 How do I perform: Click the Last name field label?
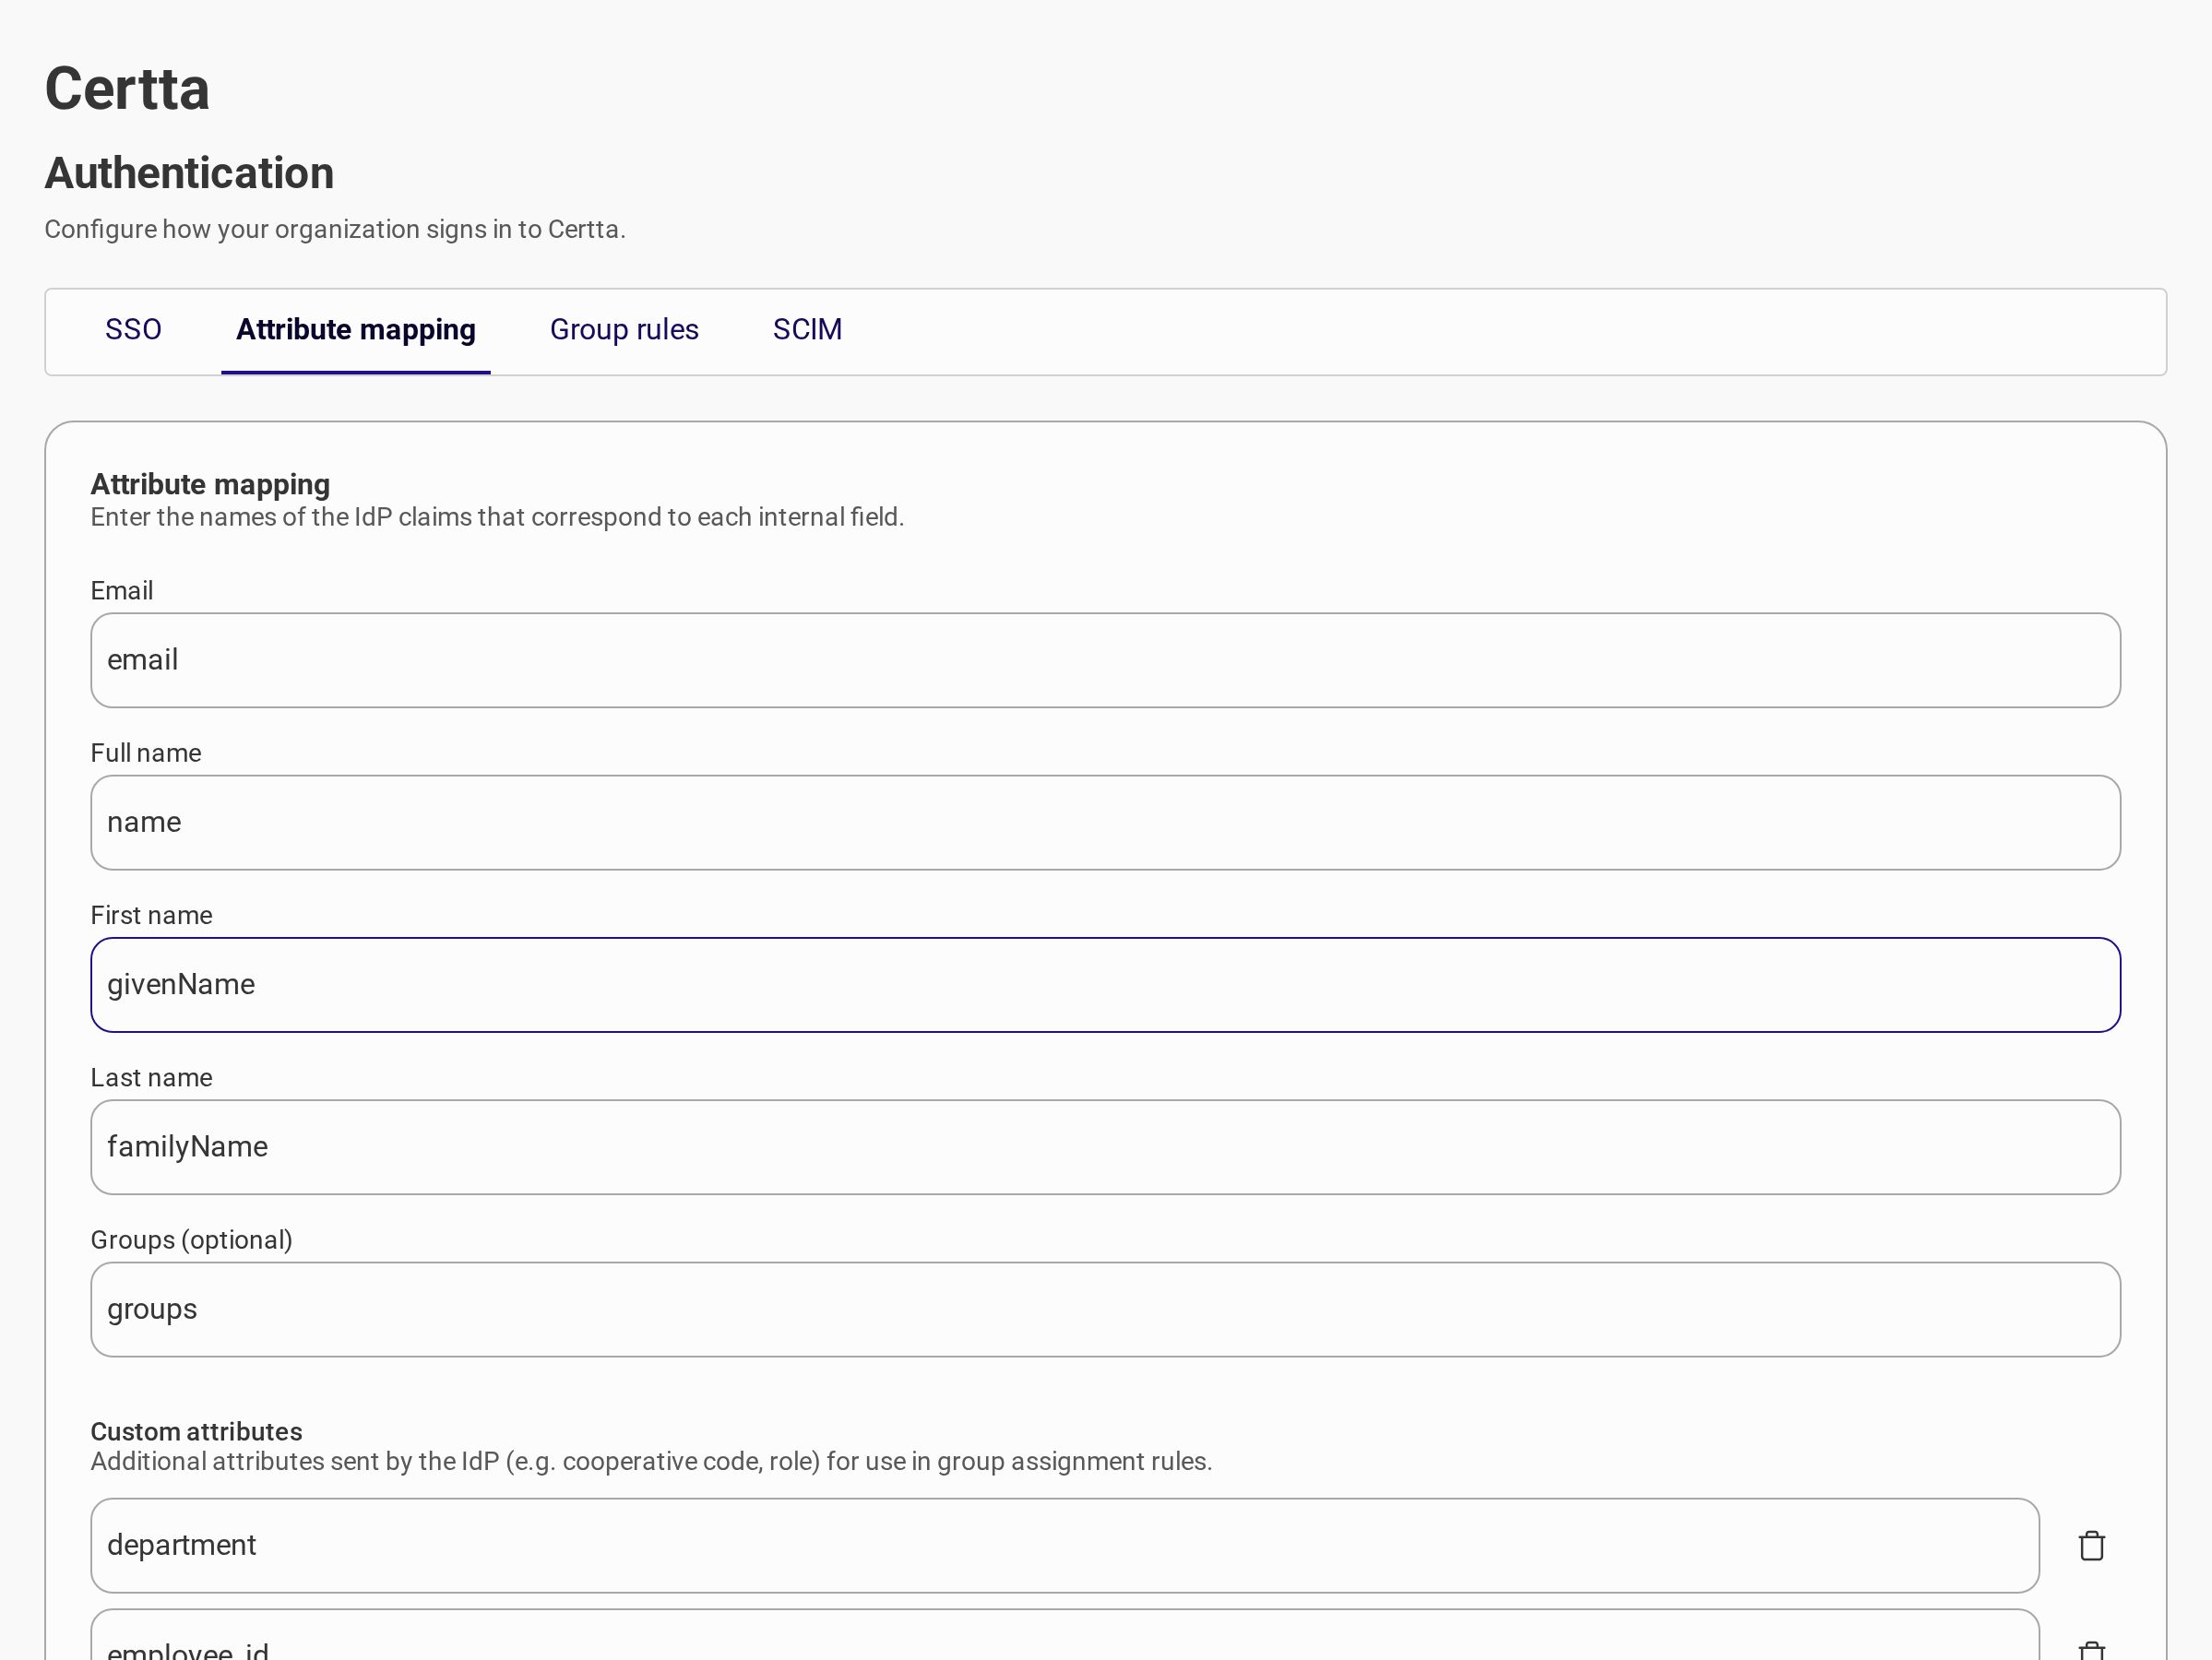[x=151, y=1077]
